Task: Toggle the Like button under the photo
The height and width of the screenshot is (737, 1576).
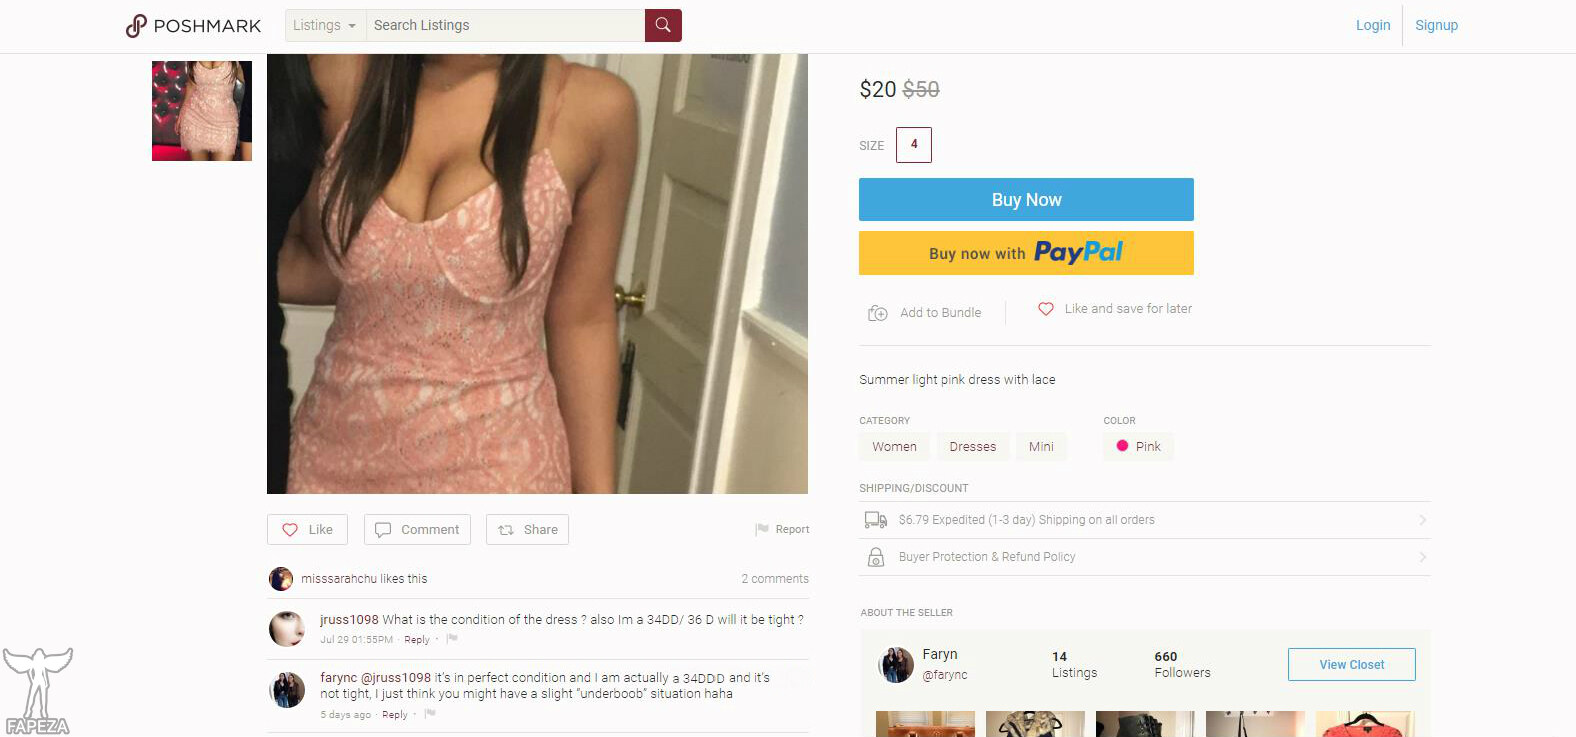Action: (x=307, y=530)
